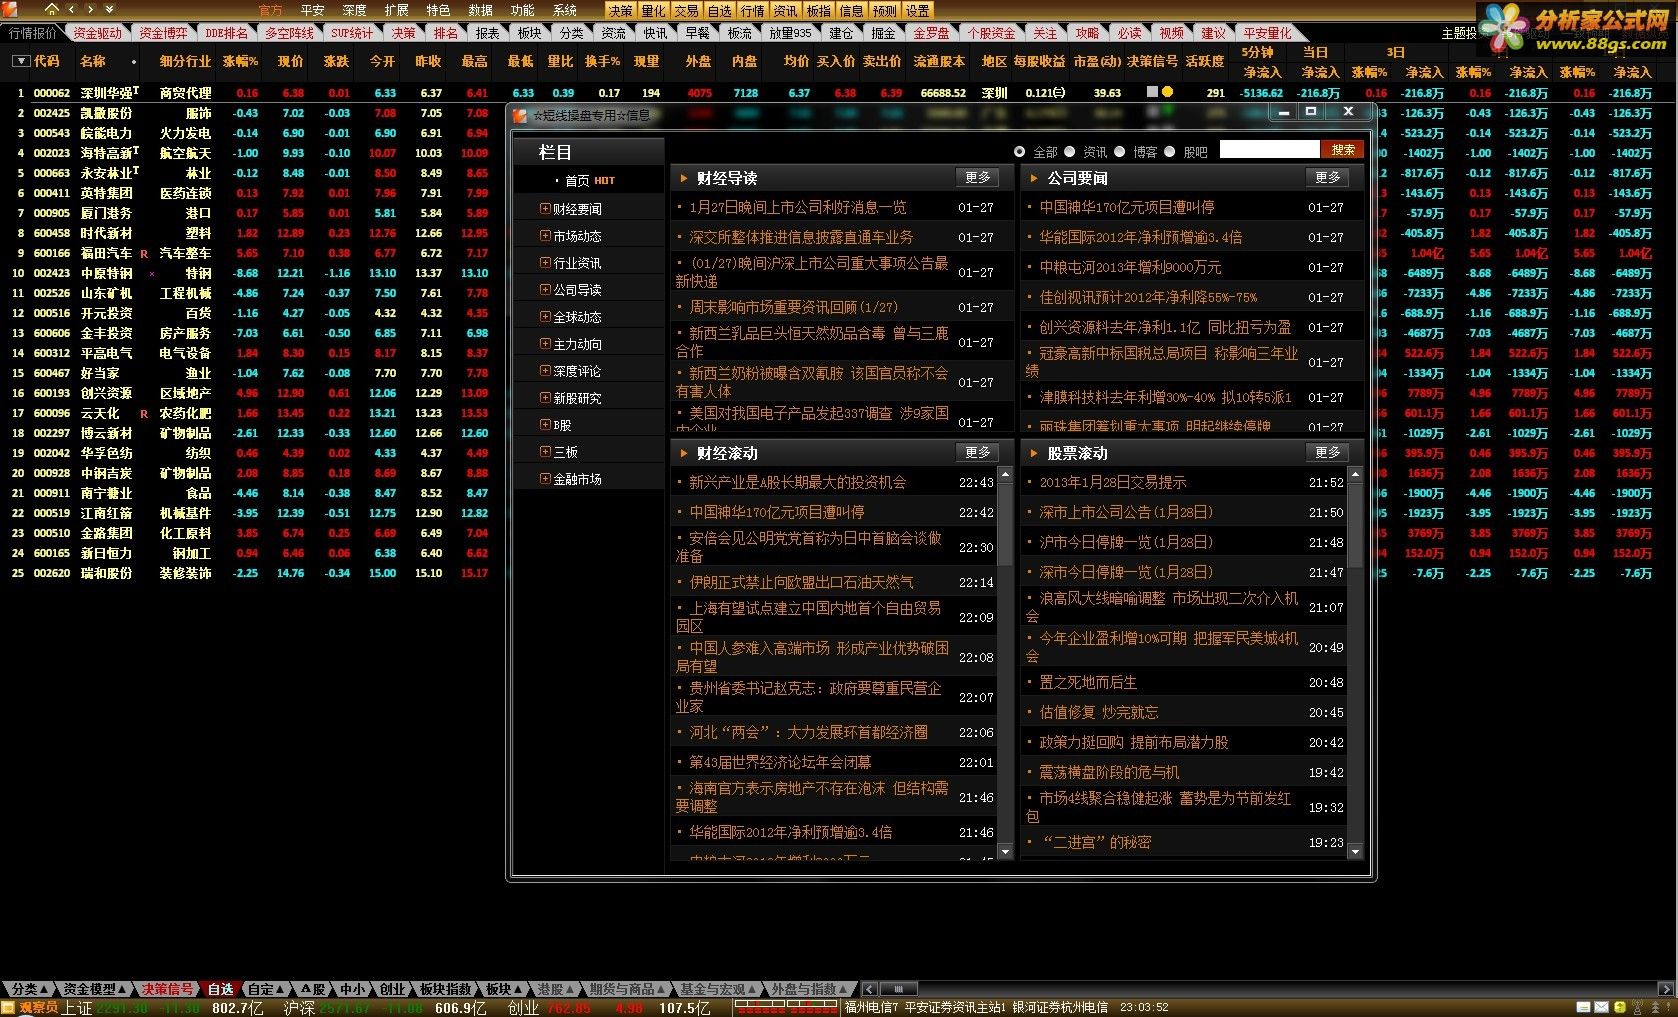The width and height of the screenshot is (1678, 1017).
Task: Open the 系统 menu
Action: 565,10
